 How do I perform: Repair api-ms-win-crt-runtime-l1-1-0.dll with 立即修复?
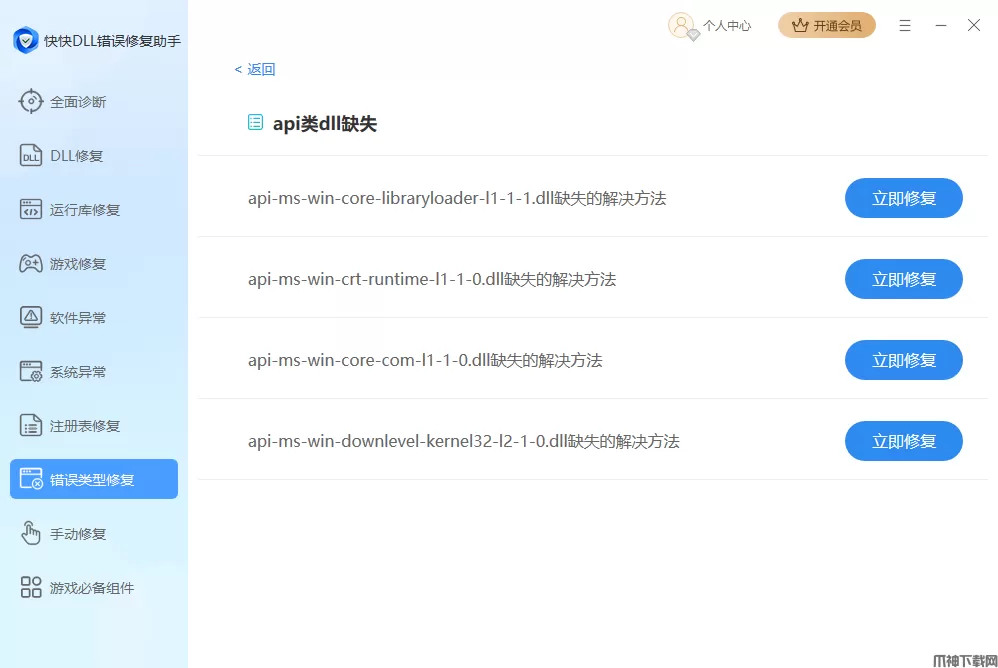(903, 279)
